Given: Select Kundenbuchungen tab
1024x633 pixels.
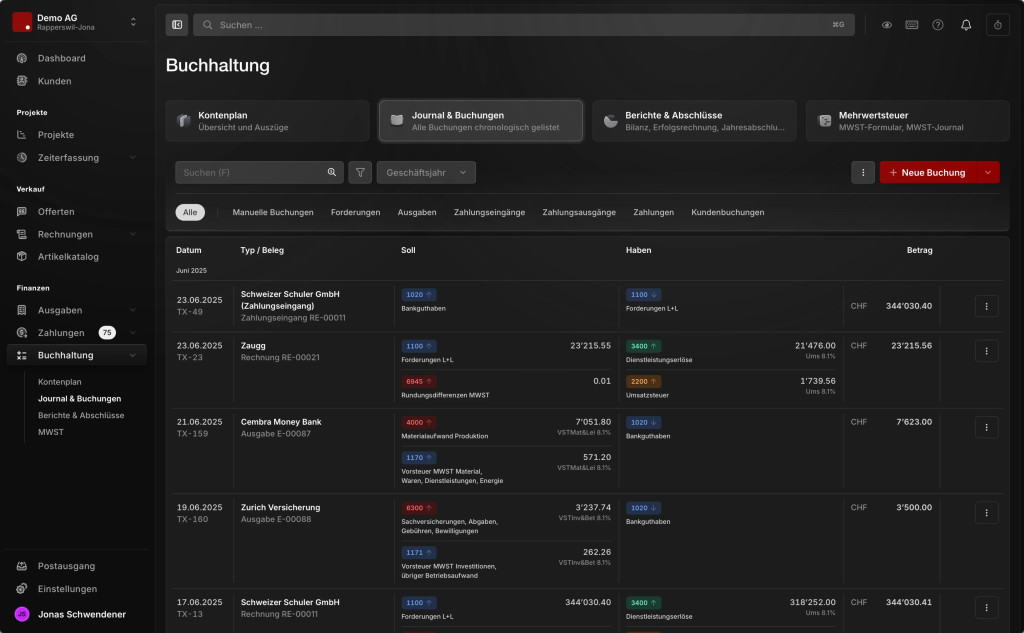Looking at the screenshot, I should pos(728,212).
